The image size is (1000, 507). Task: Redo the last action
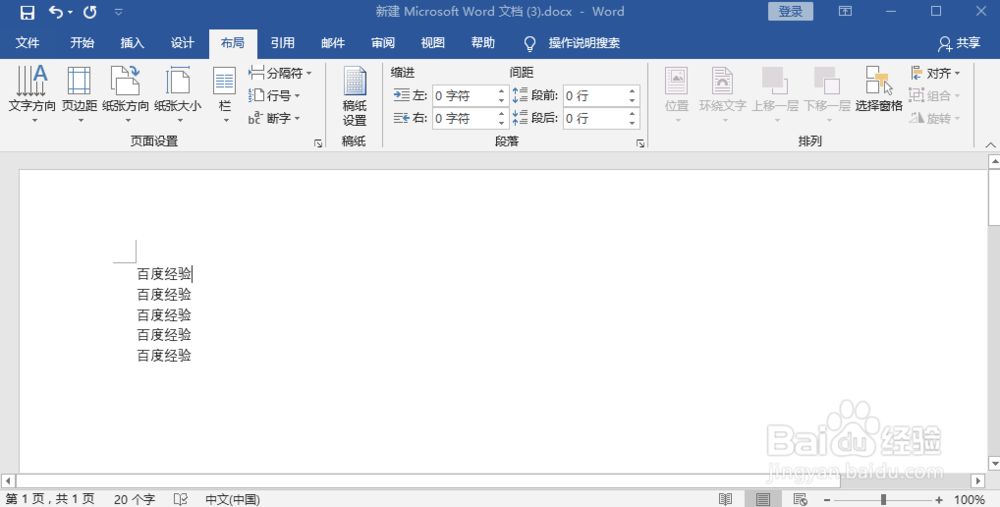pos(90,11)
